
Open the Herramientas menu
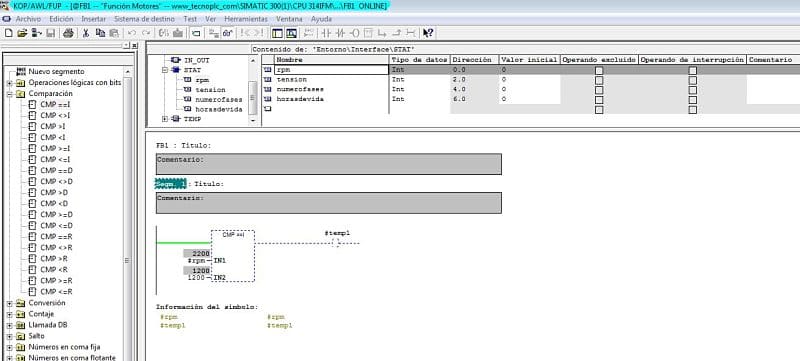(246, 19)
